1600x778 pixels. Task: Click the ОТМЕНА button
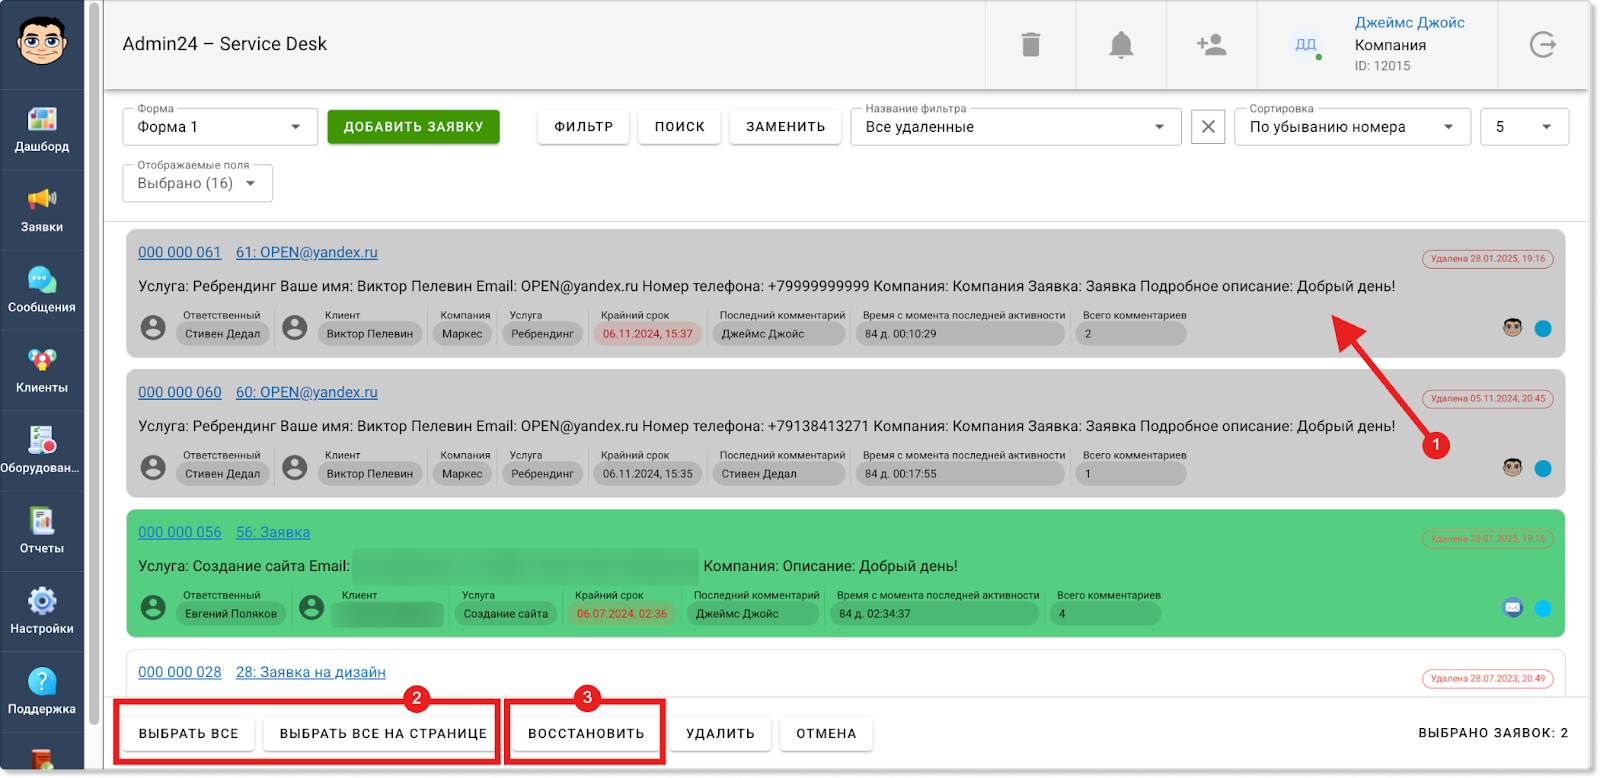(826, 733)
